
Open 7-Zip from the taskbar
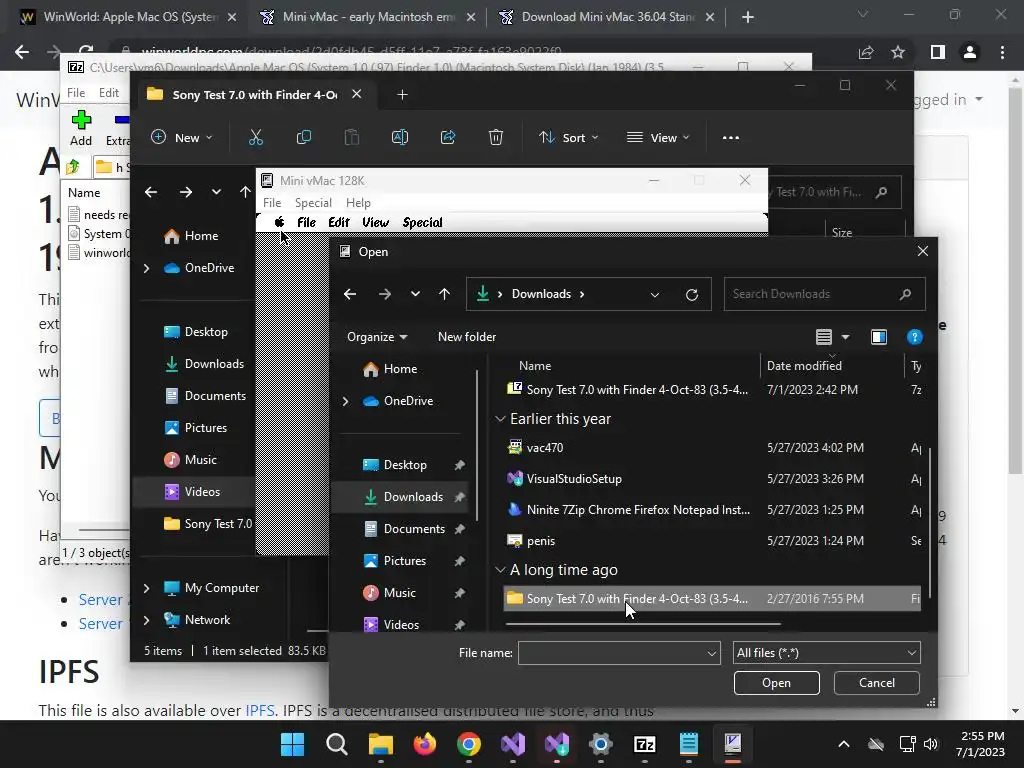tap(645, 744)
